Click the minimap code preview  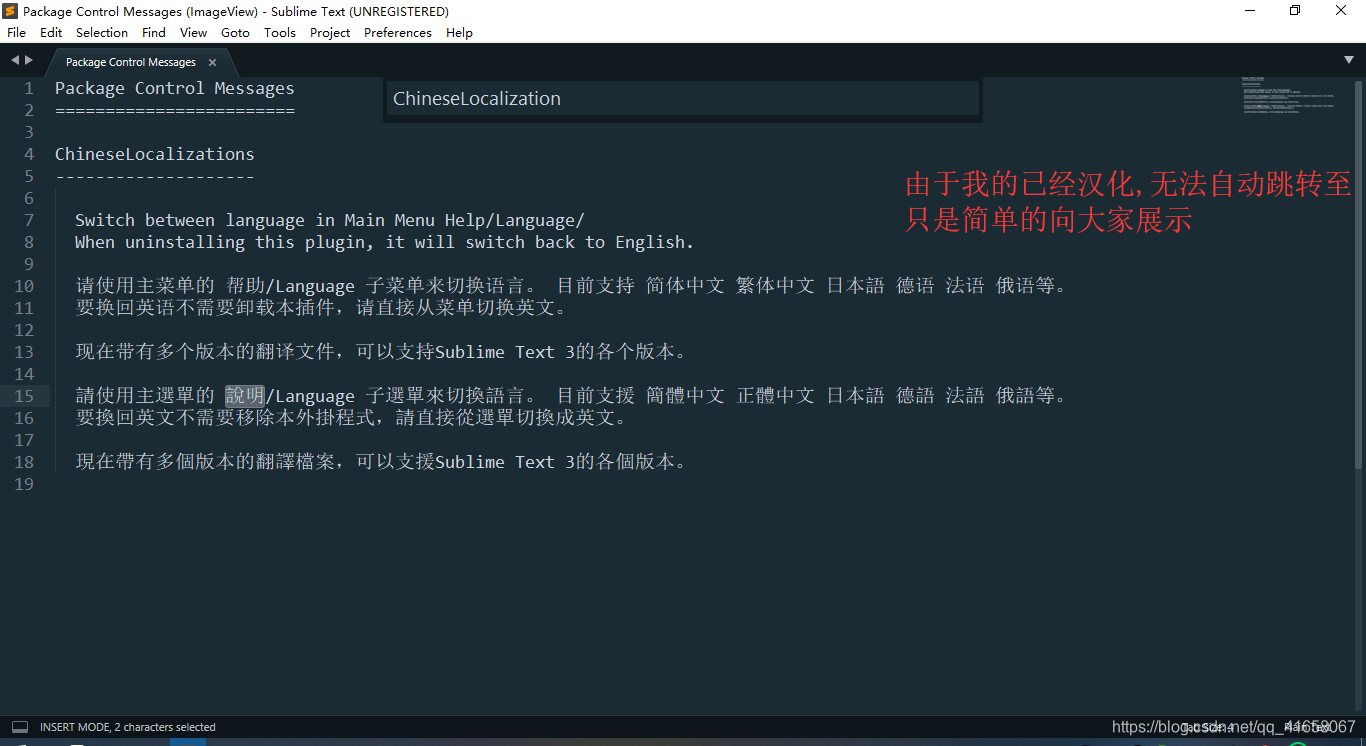1288,95
